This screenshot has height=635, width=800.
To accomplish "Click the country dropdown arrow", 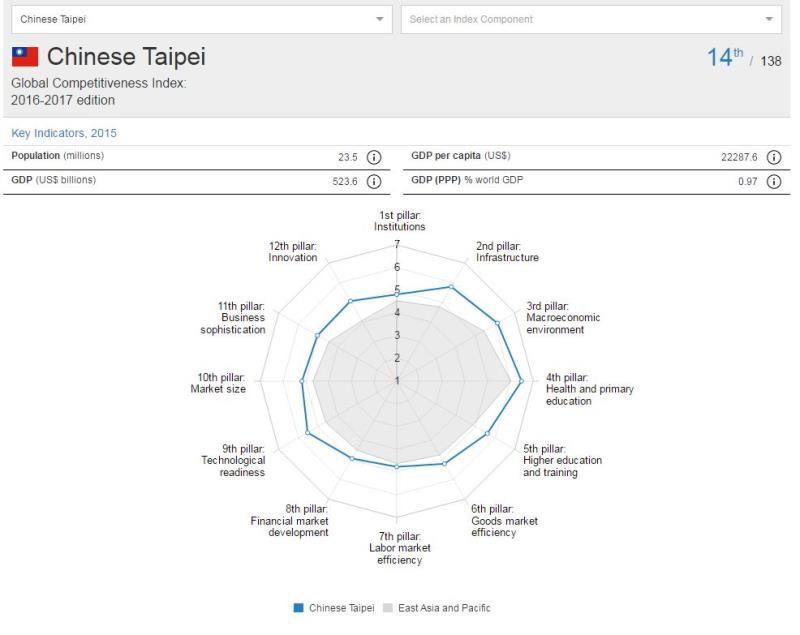I will click(x=379, y=19).
